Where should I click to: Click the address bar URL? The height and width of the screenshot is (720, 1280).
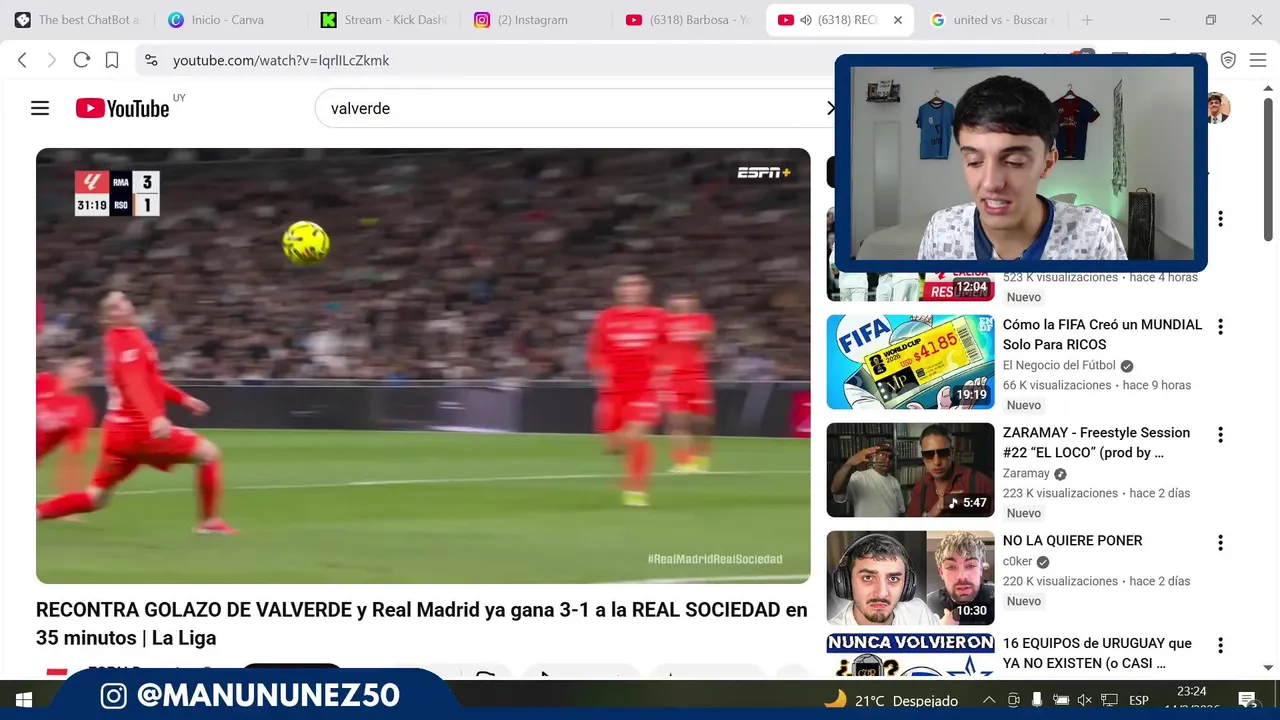point(281,60)
